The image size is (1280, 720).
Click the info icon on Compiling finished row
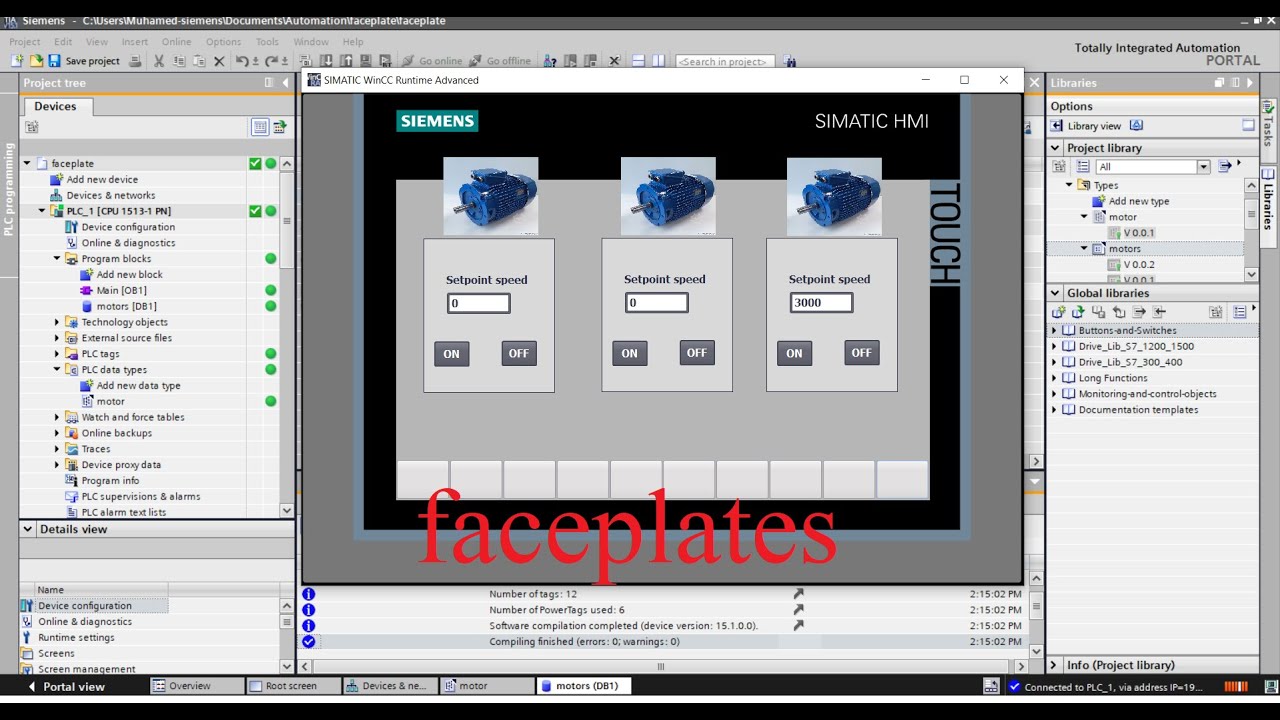point(309,642)
